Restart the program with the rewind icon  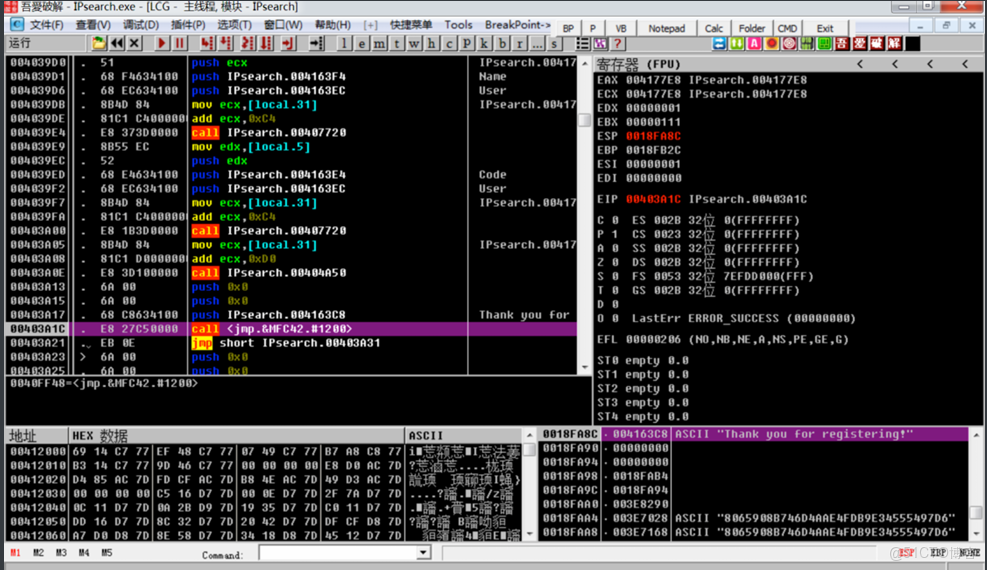click(x=116, y=43)
